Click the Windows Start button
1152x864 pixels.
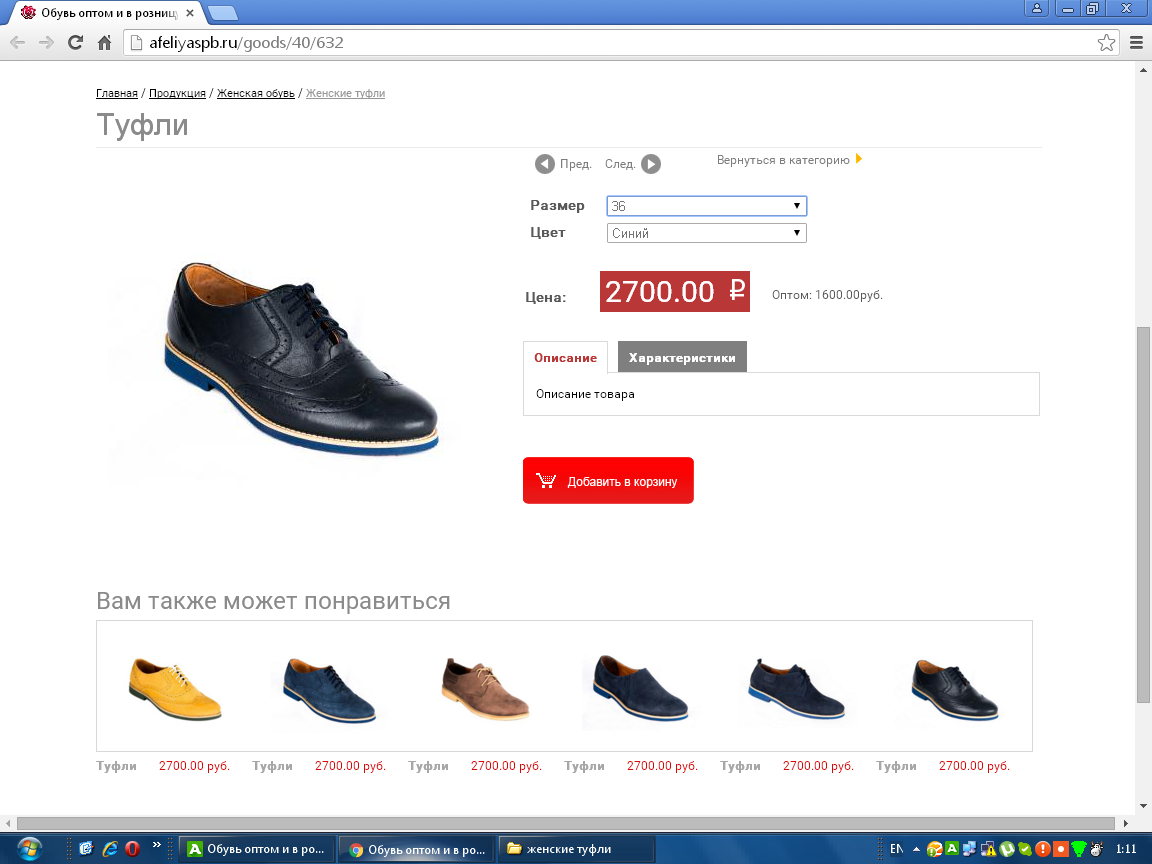(30, 848)
